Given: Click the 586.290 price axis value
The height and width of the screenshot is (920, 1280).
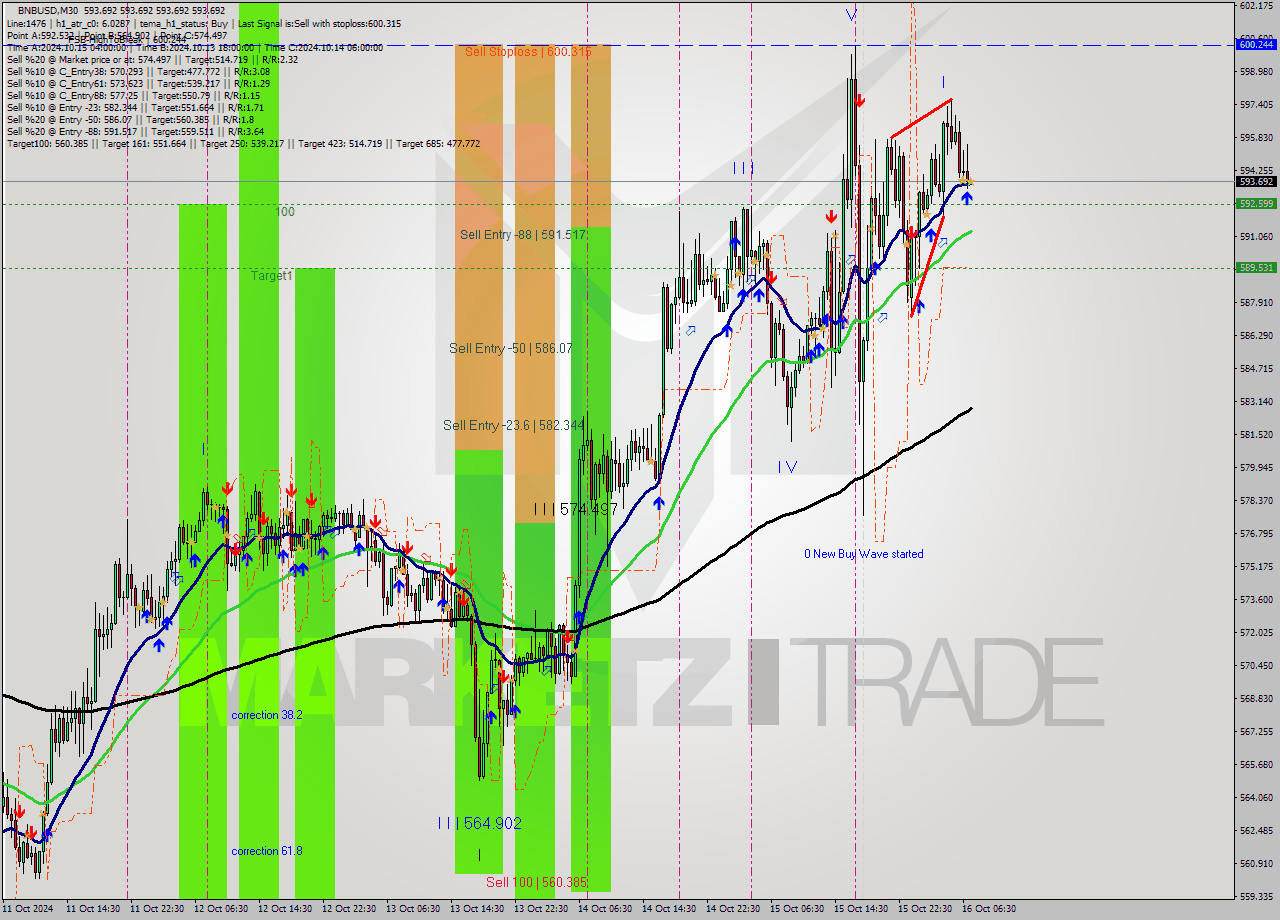Looking at the screenshot, I should pyautogui.click(x=1256, y=335).
